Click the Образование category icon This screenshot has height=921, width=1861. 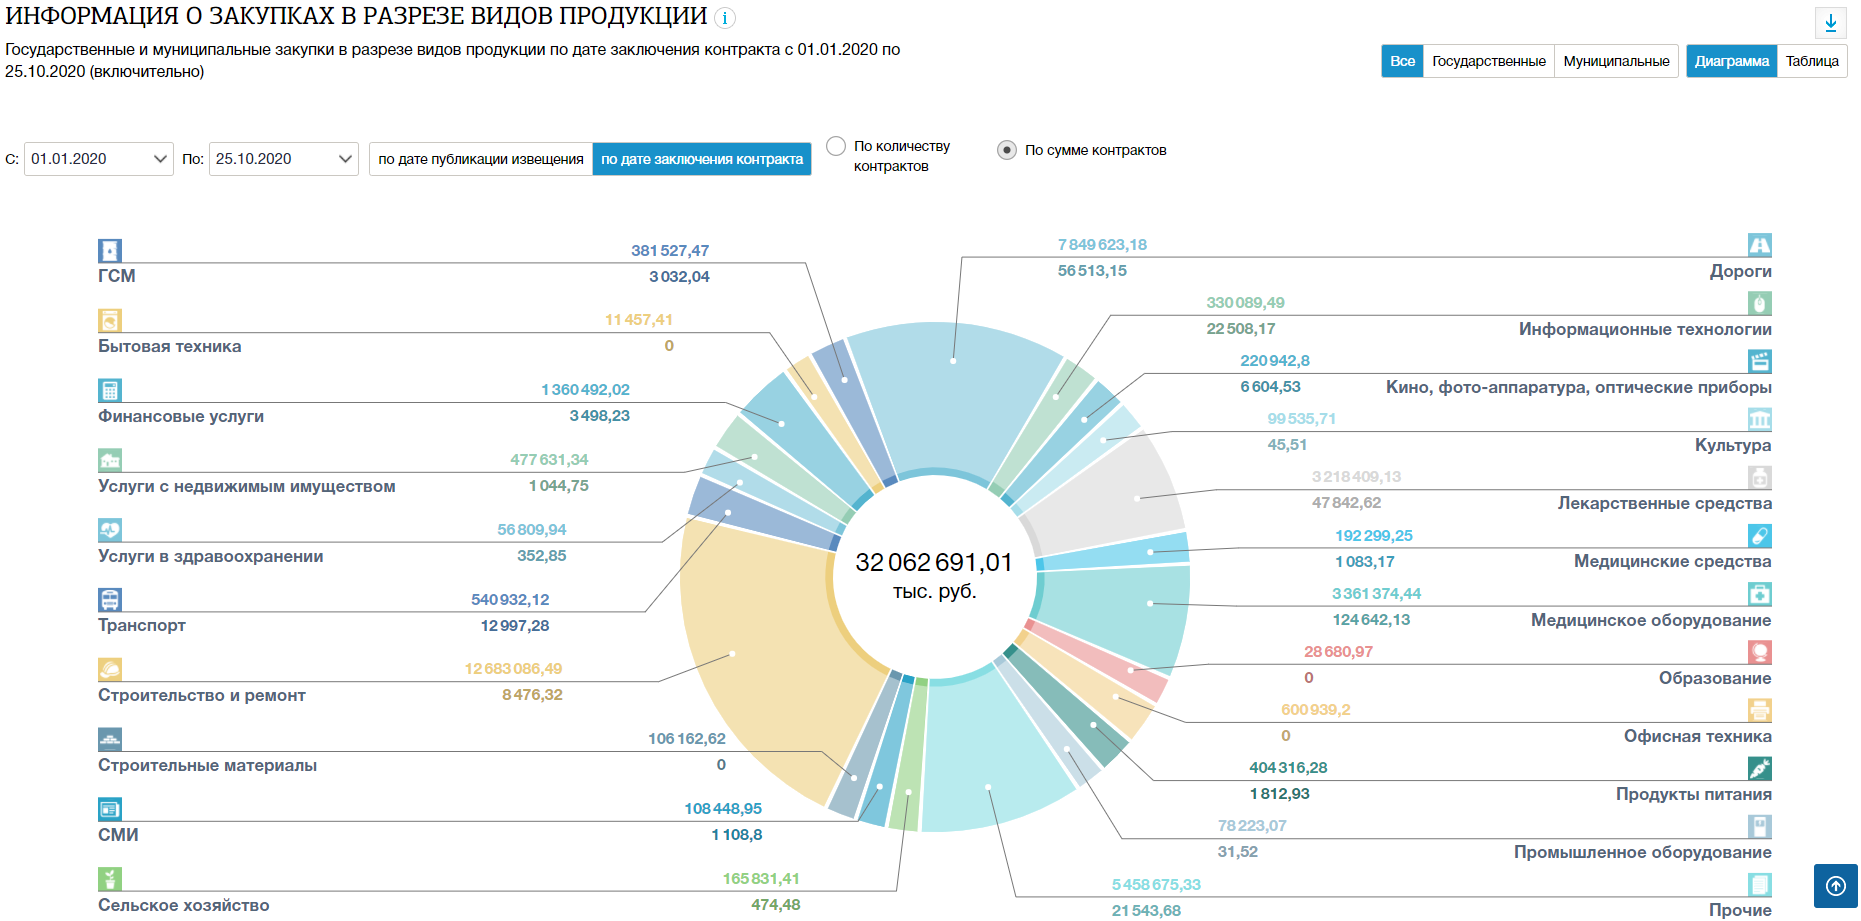(1759, 652)
